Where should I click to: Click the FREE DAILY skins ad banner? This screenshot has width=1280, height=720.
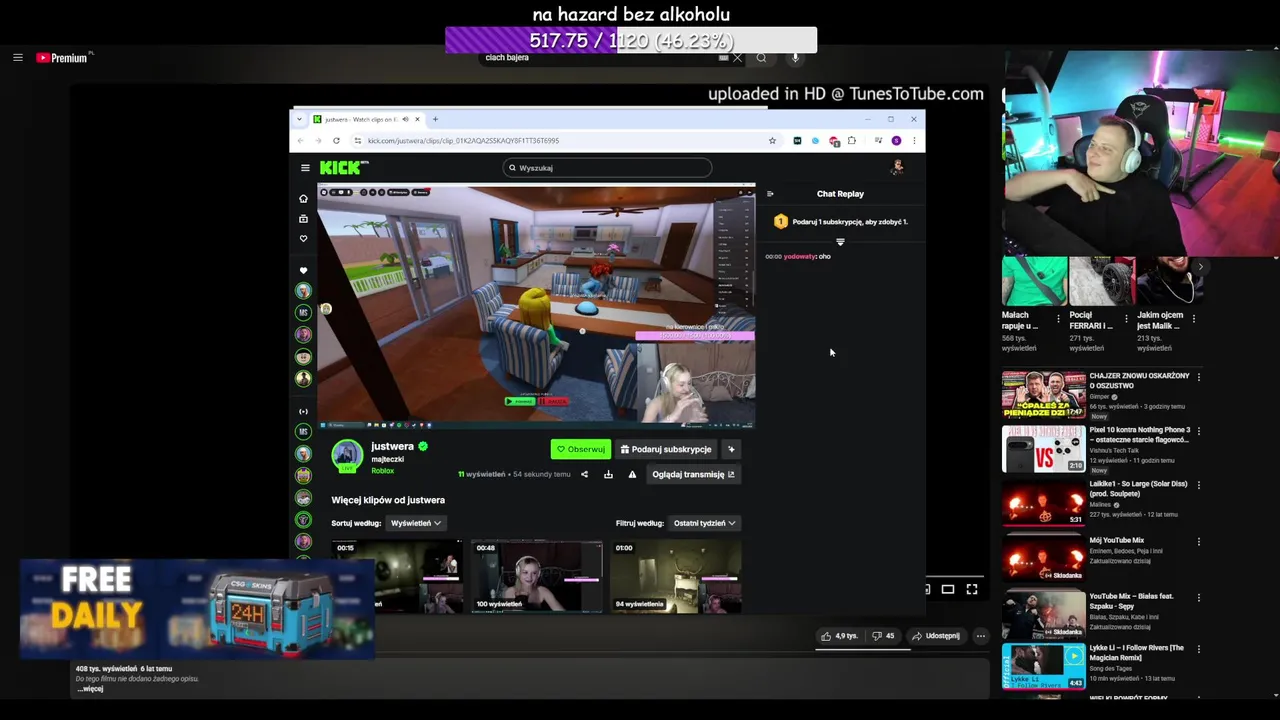(197, 609)
